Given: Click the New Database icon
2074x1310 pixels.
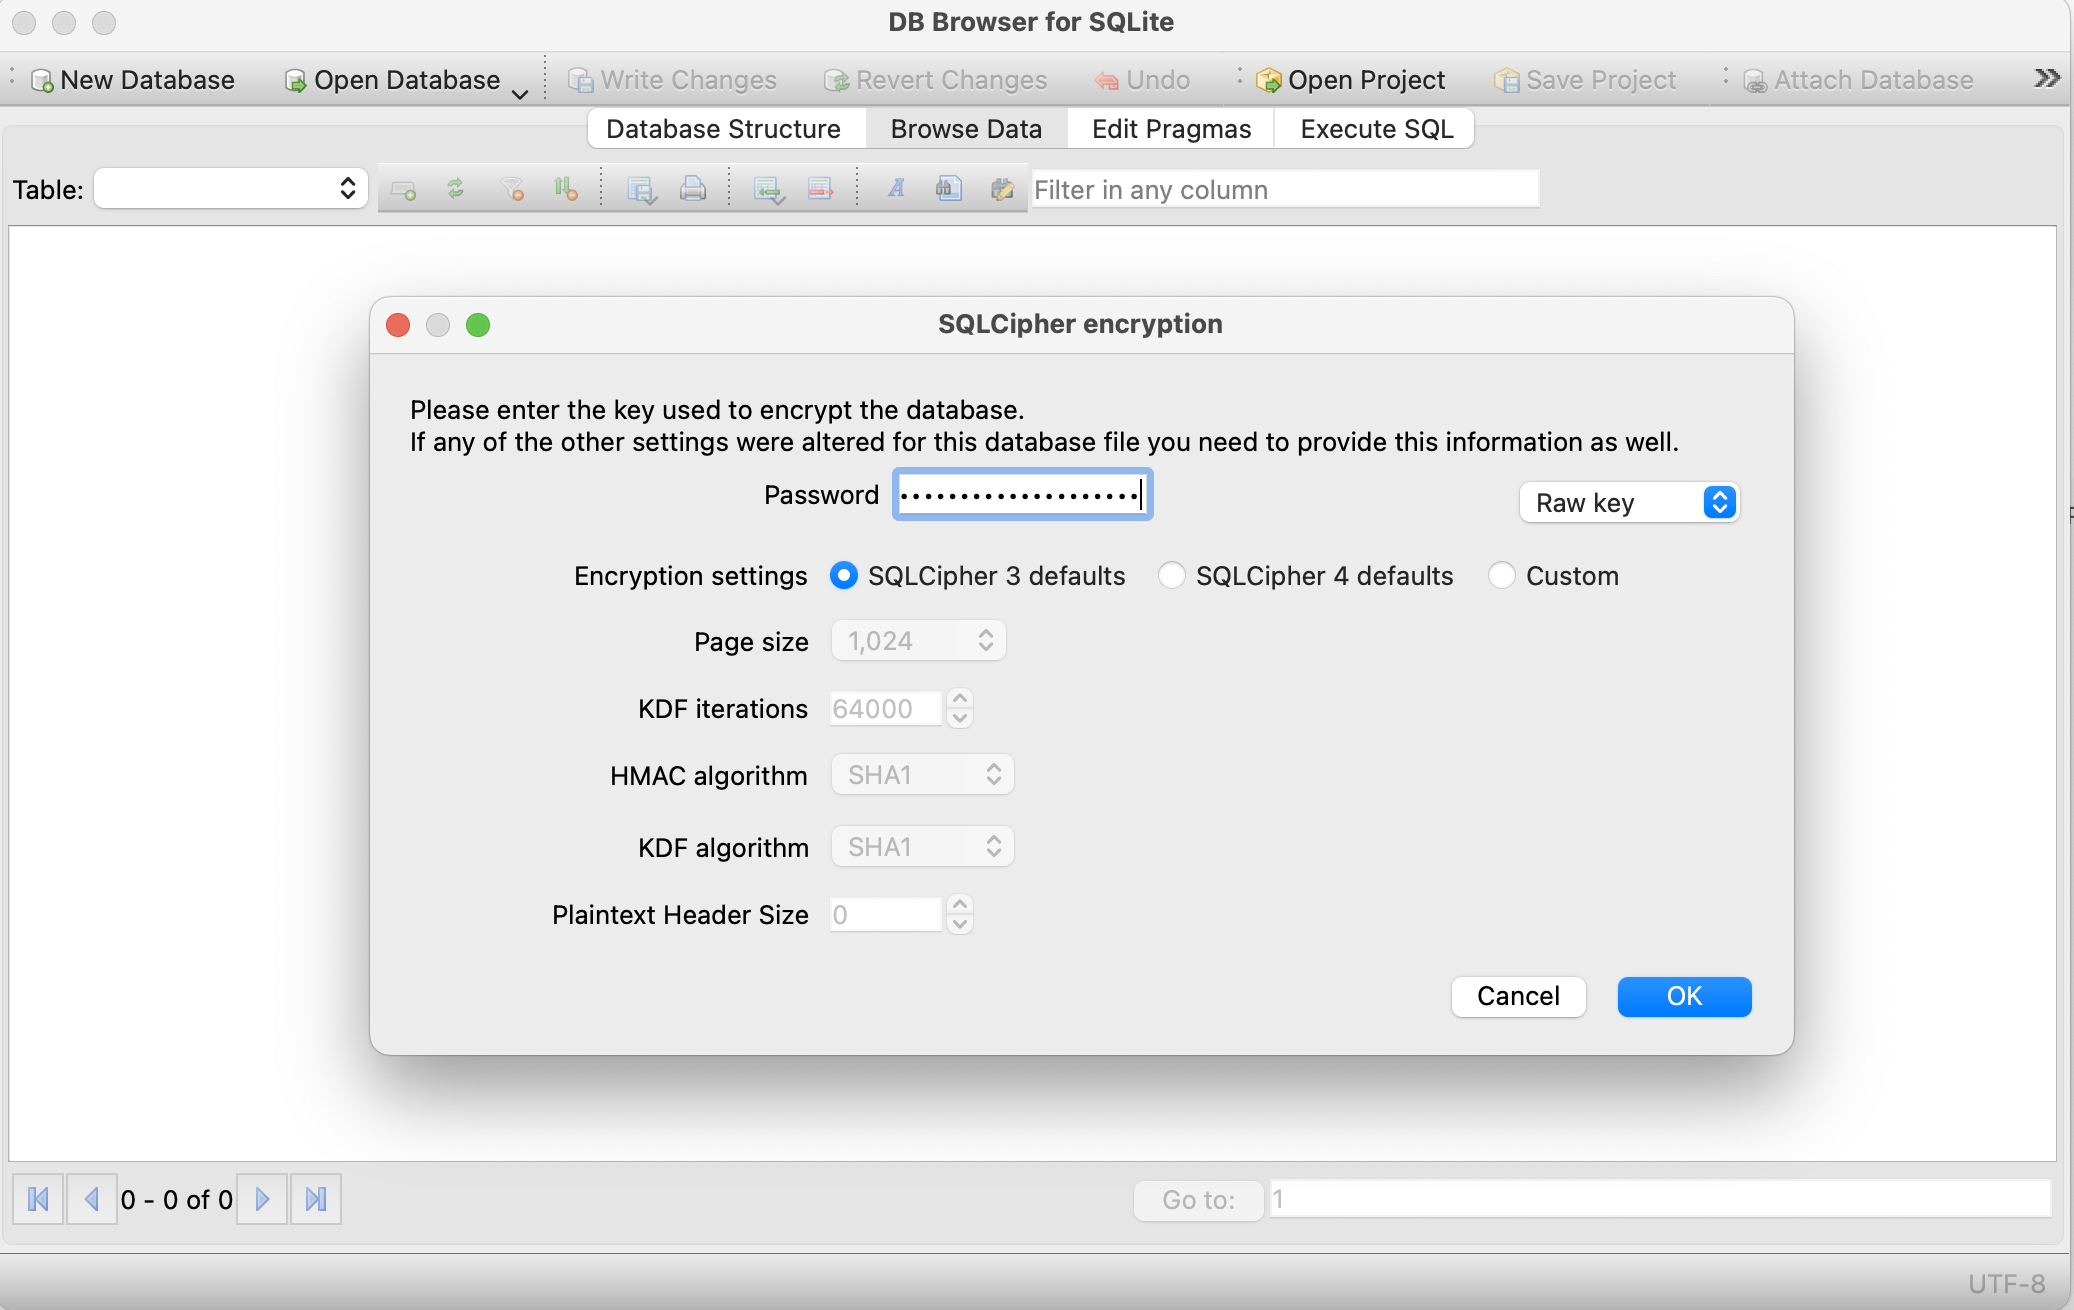Looking at the screenshot, I should tap(42, 81).
